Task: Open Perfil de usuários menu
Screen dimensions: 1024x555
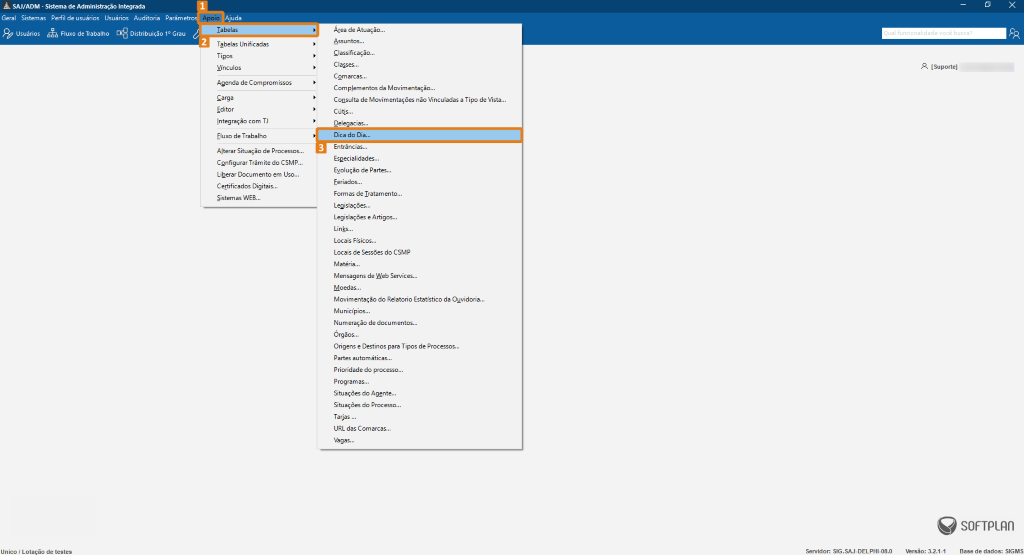Action: (75, 18)
